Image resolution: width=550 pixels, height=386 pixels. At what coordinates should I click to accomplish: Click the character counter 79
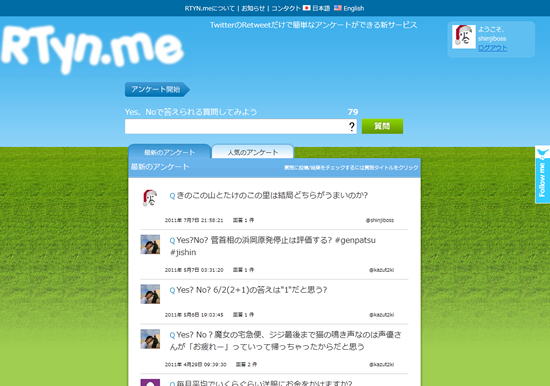pos(353,112)
